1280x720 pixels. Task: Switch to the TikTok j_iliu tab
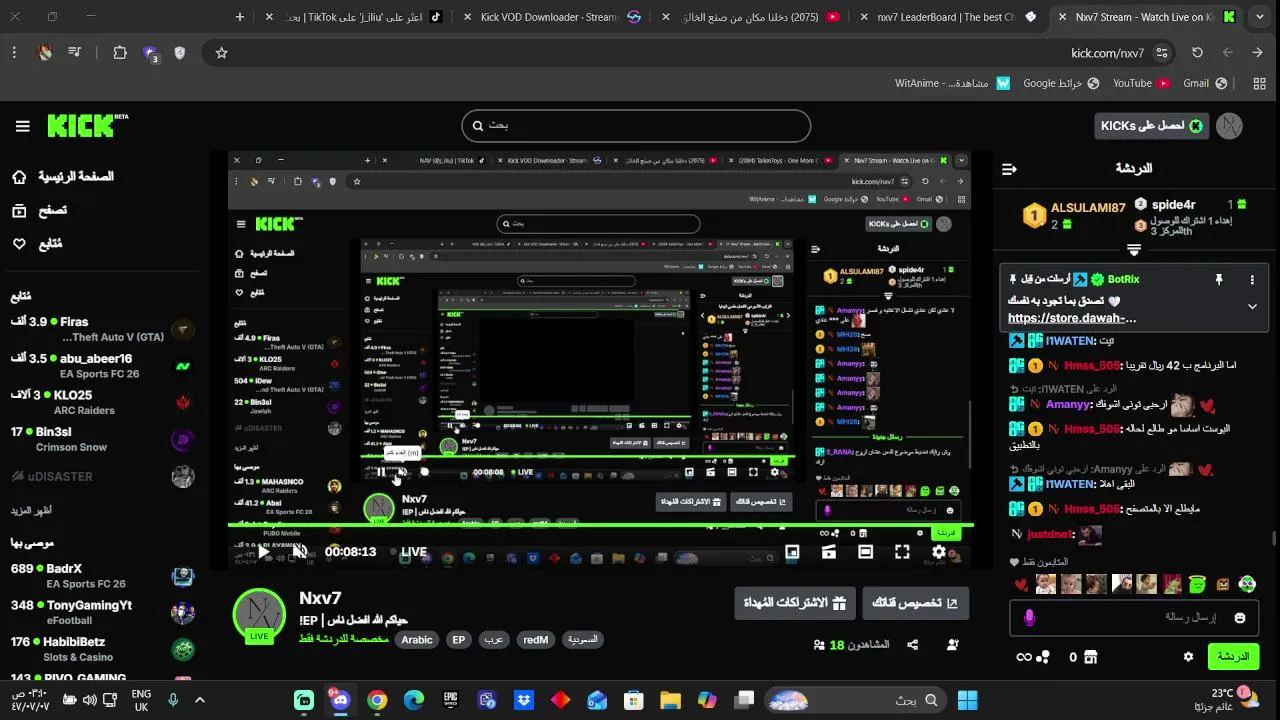pos(353,17)
